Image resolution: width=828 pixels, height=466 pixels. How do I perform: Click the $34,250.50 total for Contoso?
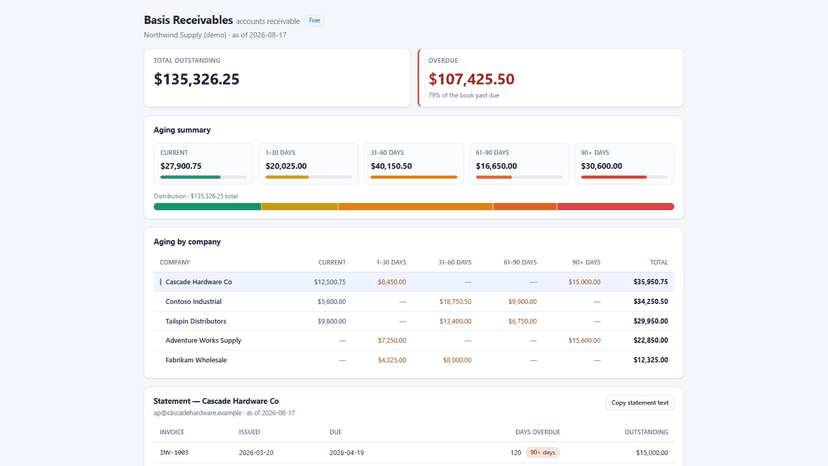click(651, 302)
